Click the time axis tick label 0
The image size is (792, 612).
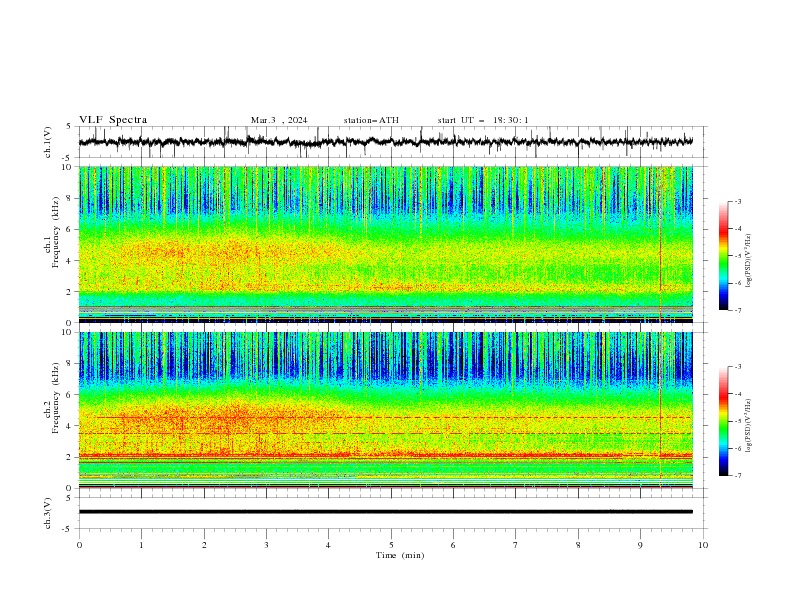pyautogui.click(x=79, y=545)
